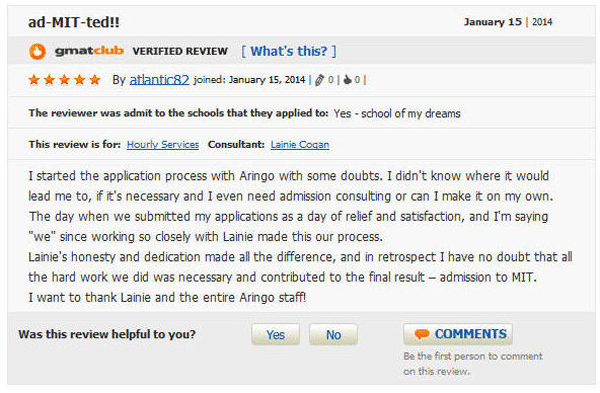Open reviewer atlantic82's profile link
The height and width of the screenshot is (393, 600).
coord(159,80)
